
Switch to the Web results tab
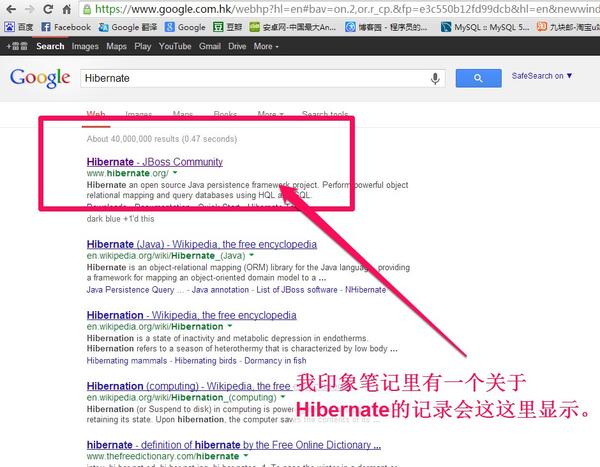pyautogui.click(x=96, y=114)
